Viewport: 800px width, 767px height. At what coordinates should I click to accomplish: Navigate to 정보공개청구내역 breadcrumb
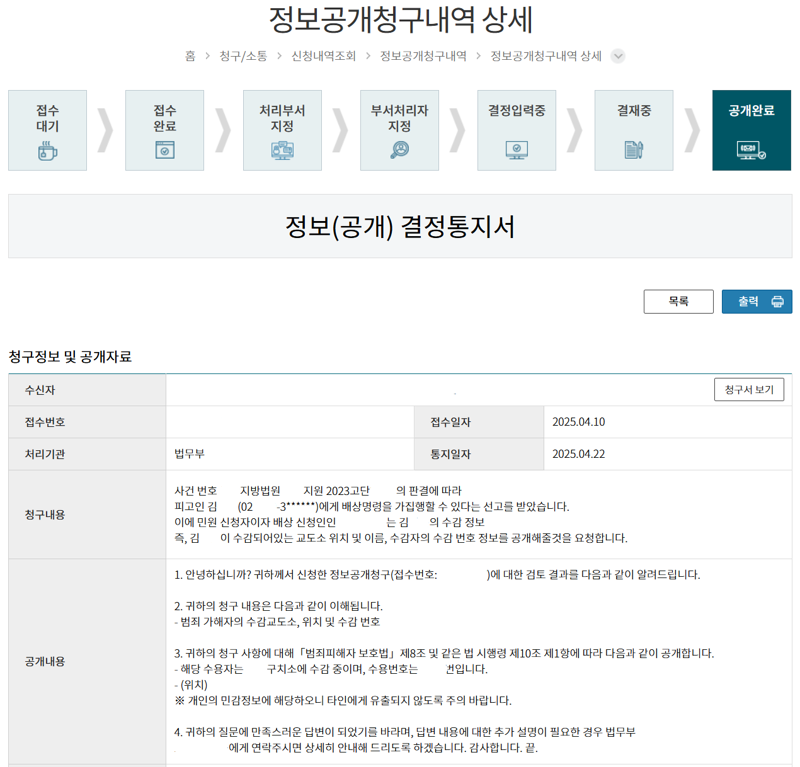pyautogui.click(x=423, y=56)
